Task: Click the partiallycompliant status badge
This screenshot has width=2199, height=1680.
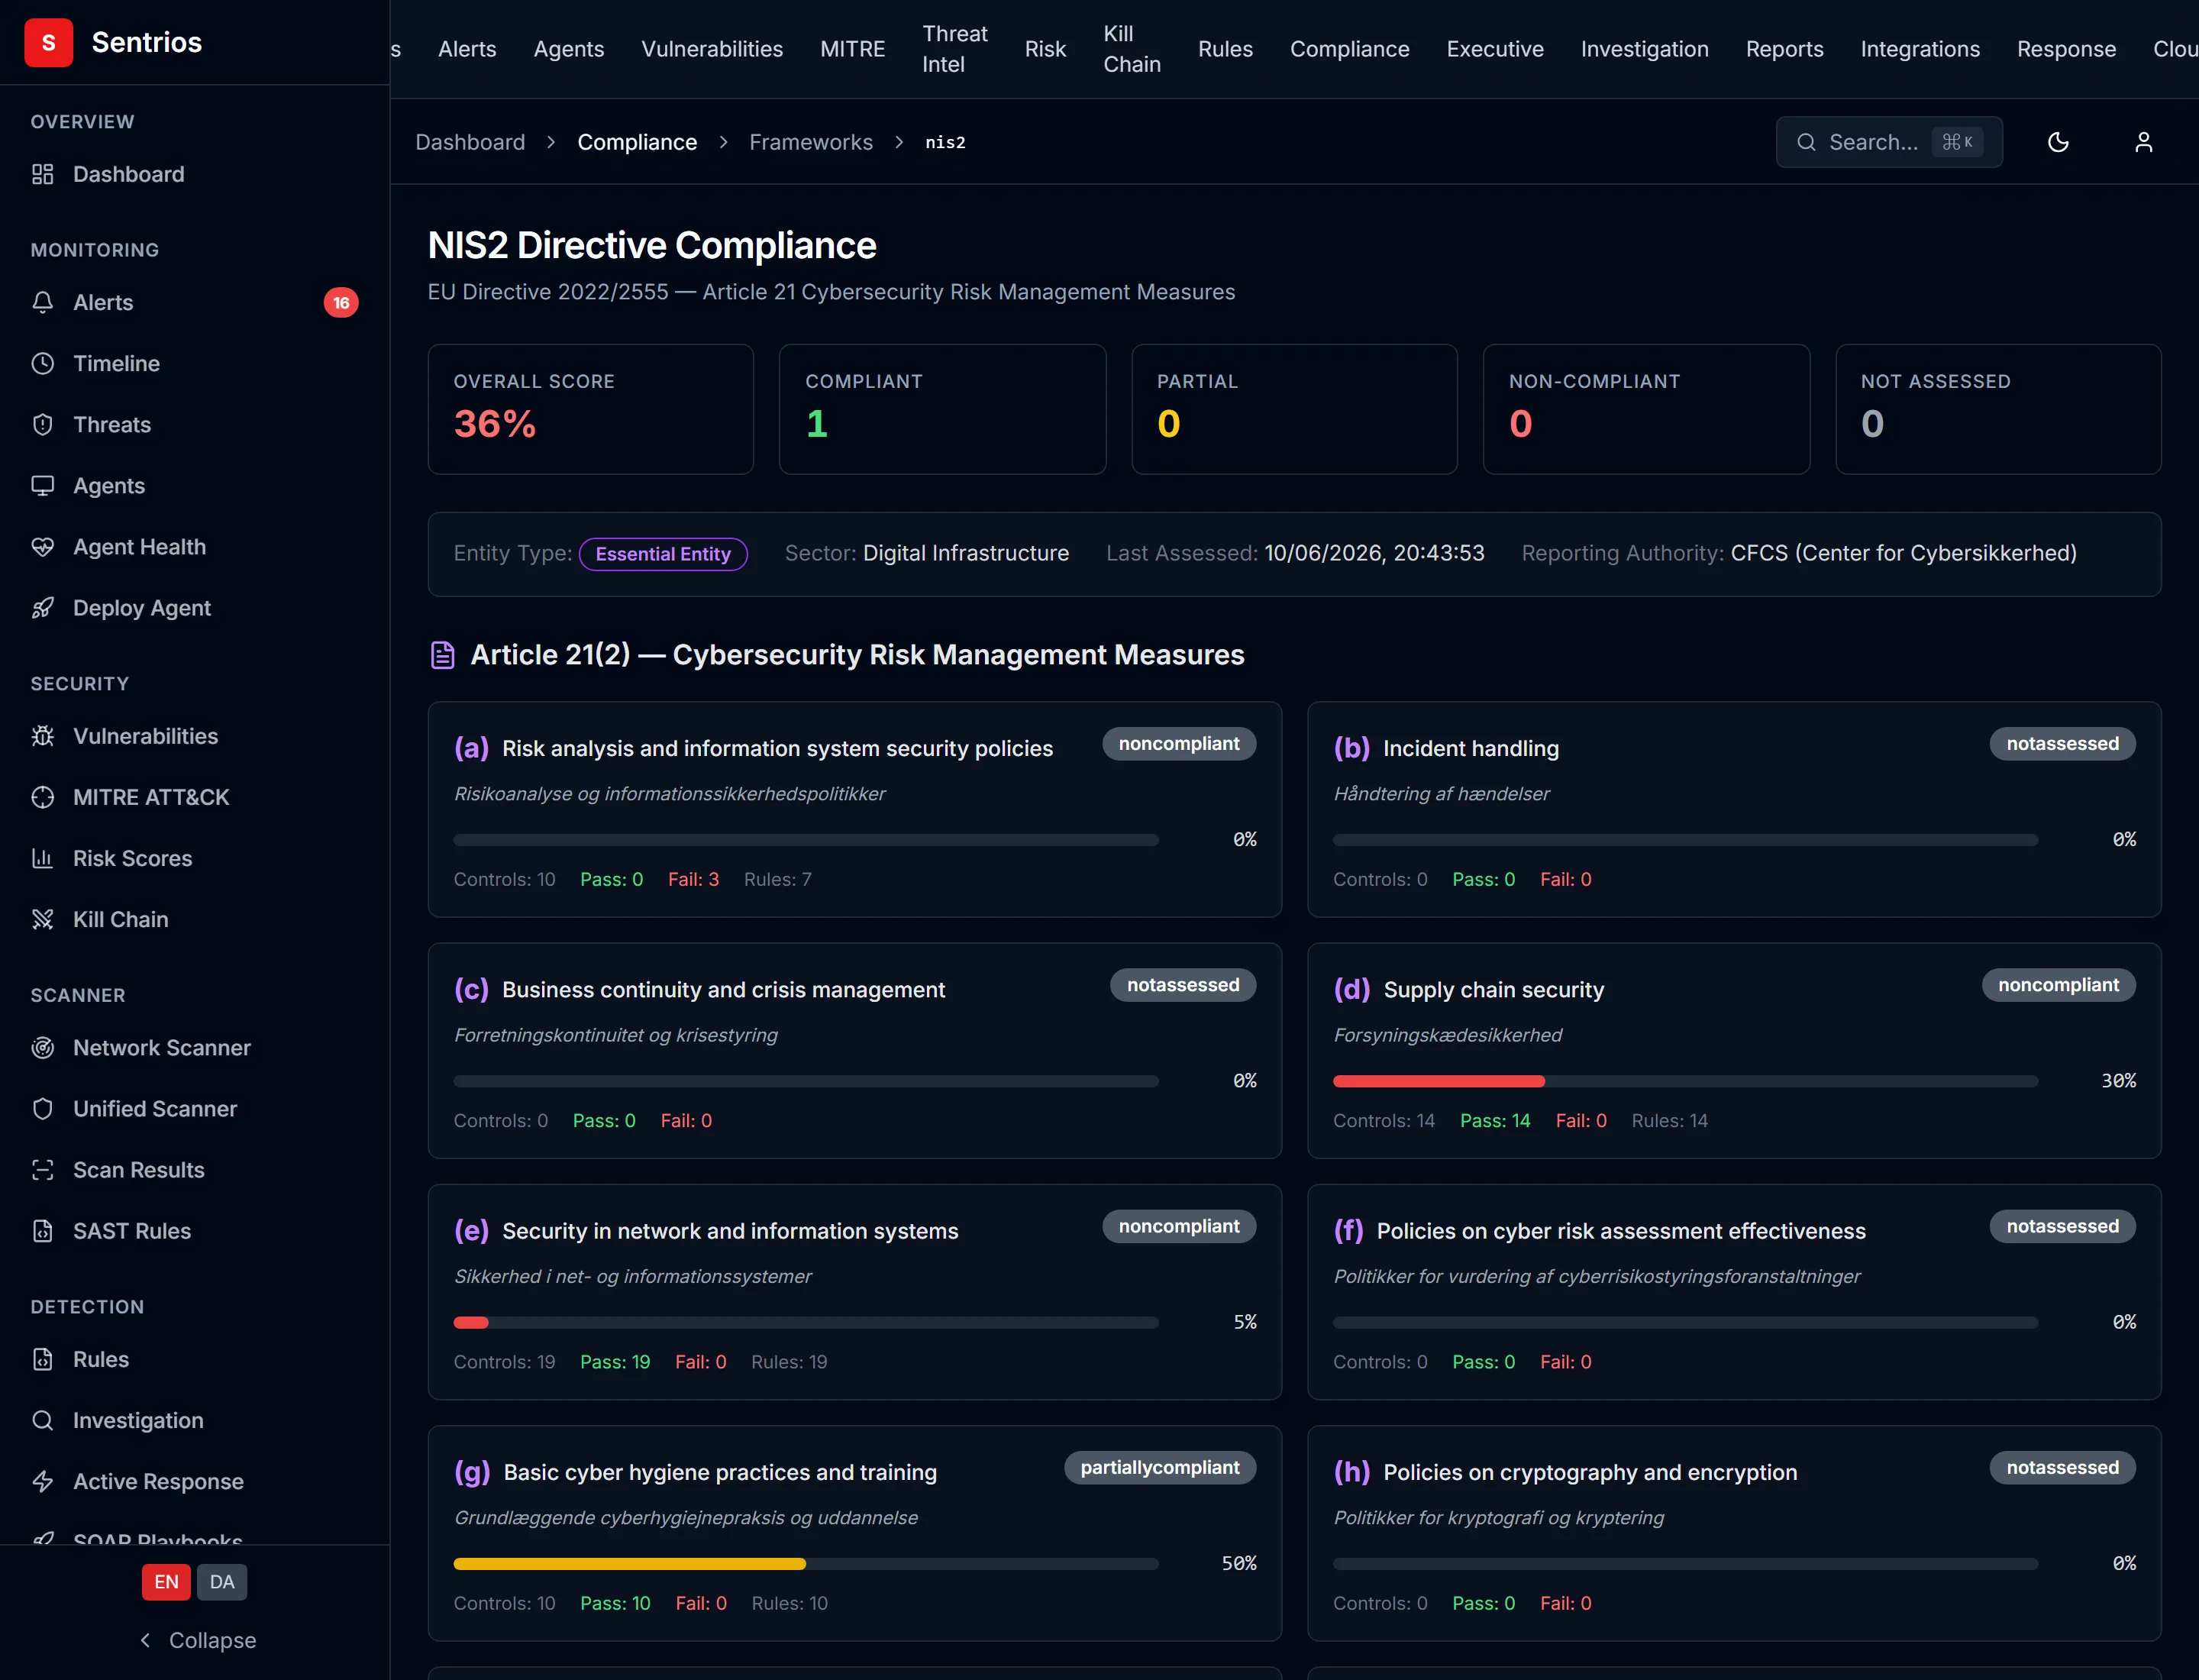Action: pos(1160,1467)
